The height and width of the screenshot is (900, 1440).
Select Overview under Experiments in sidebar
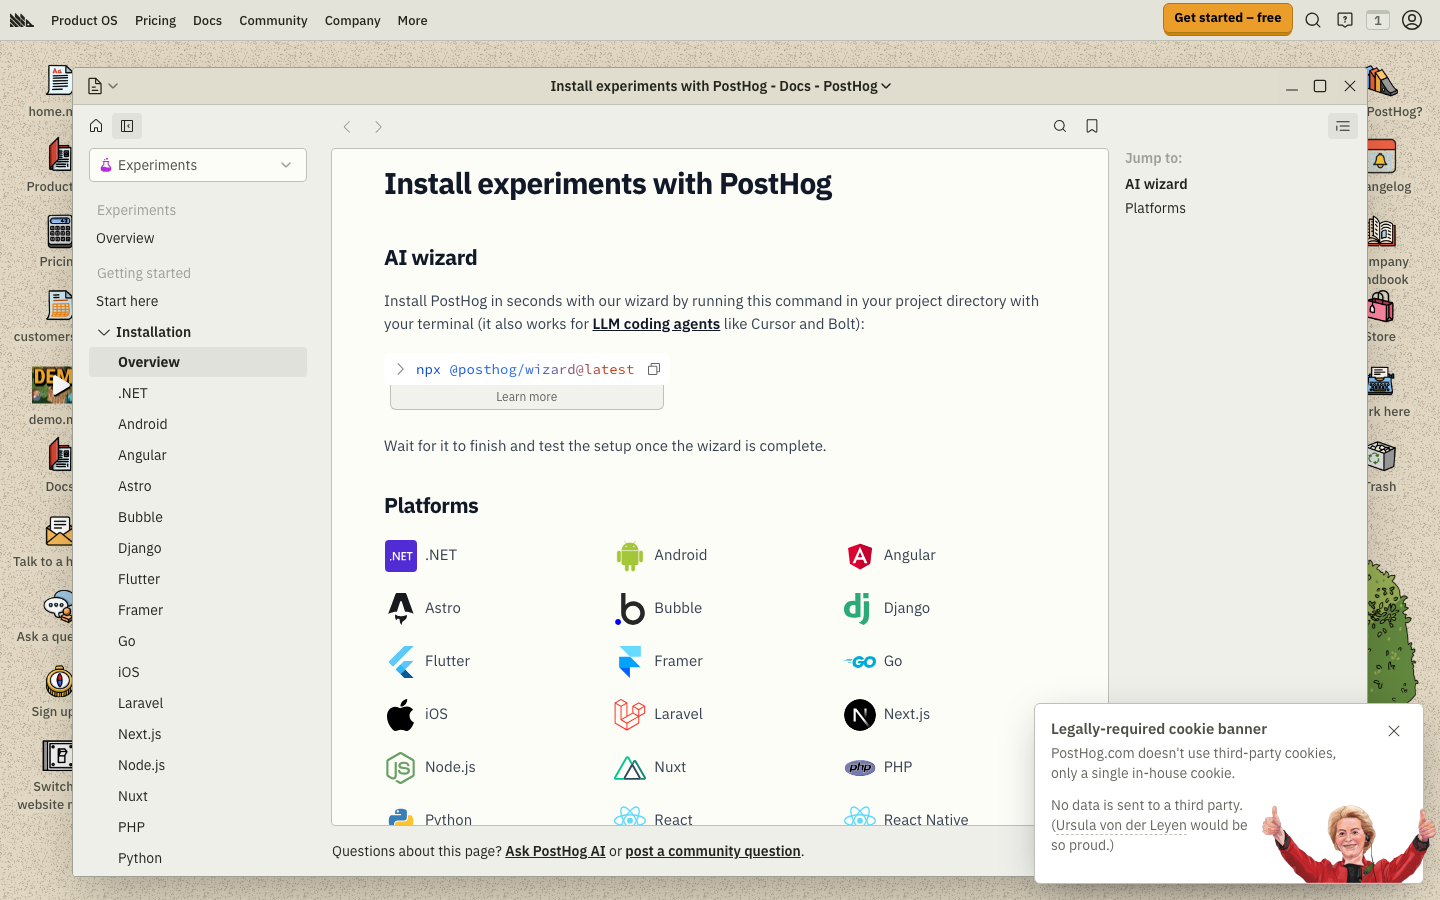(x=125, y=238)
